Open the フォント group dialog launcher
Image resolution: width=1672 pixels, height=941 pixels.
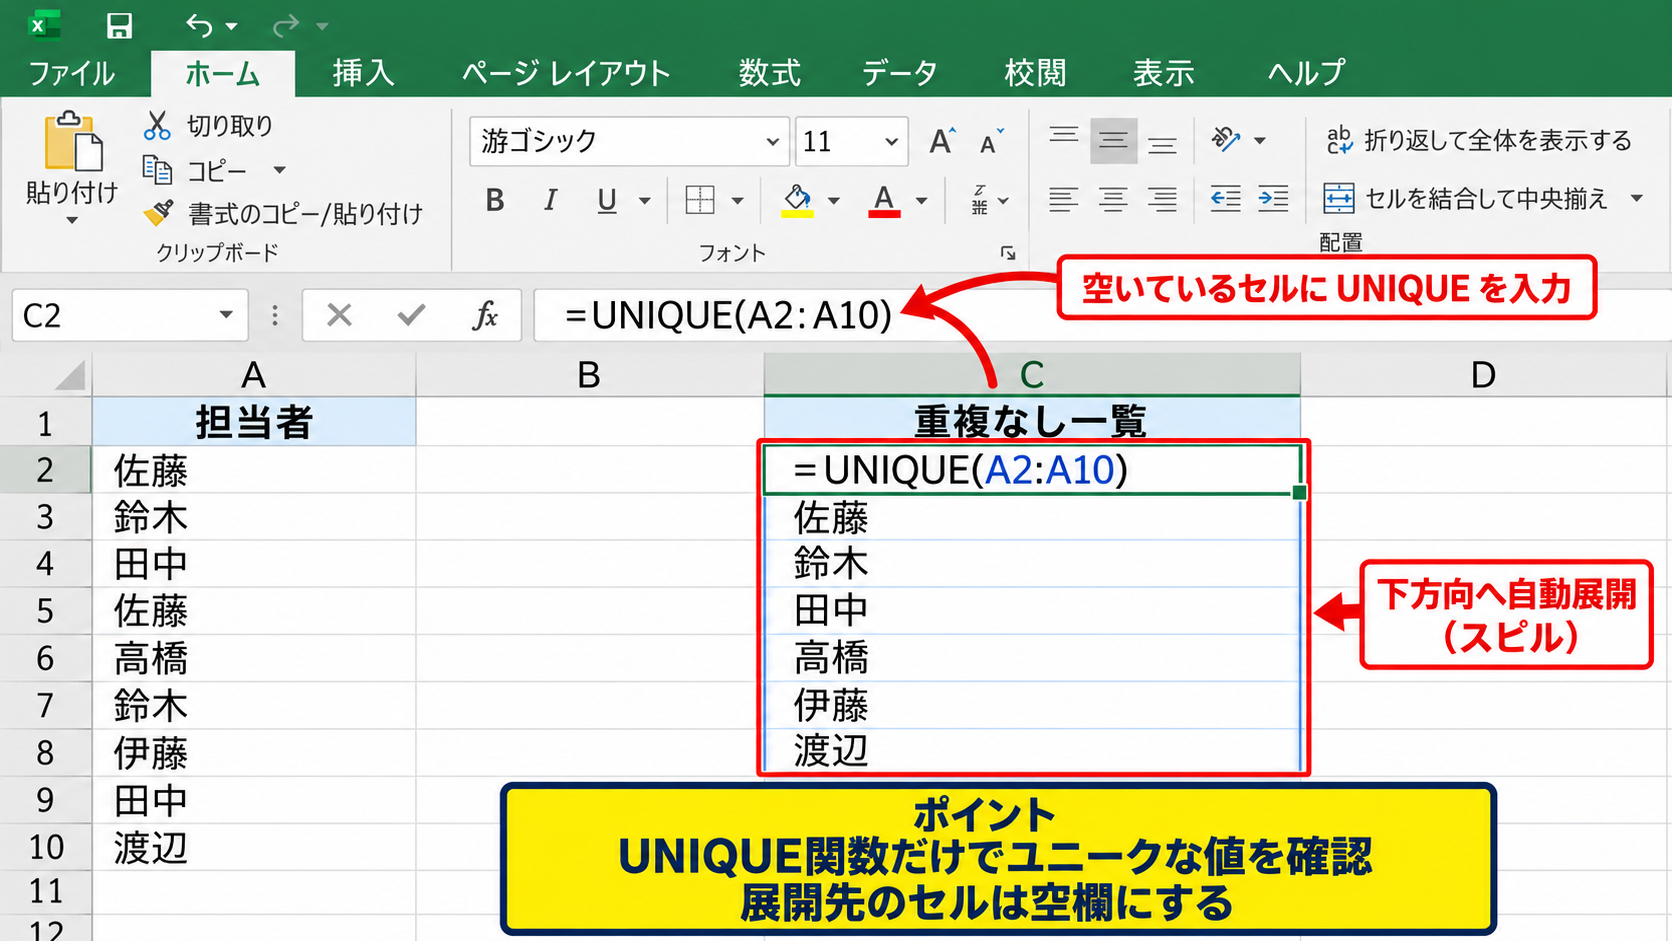point(1007,254)
